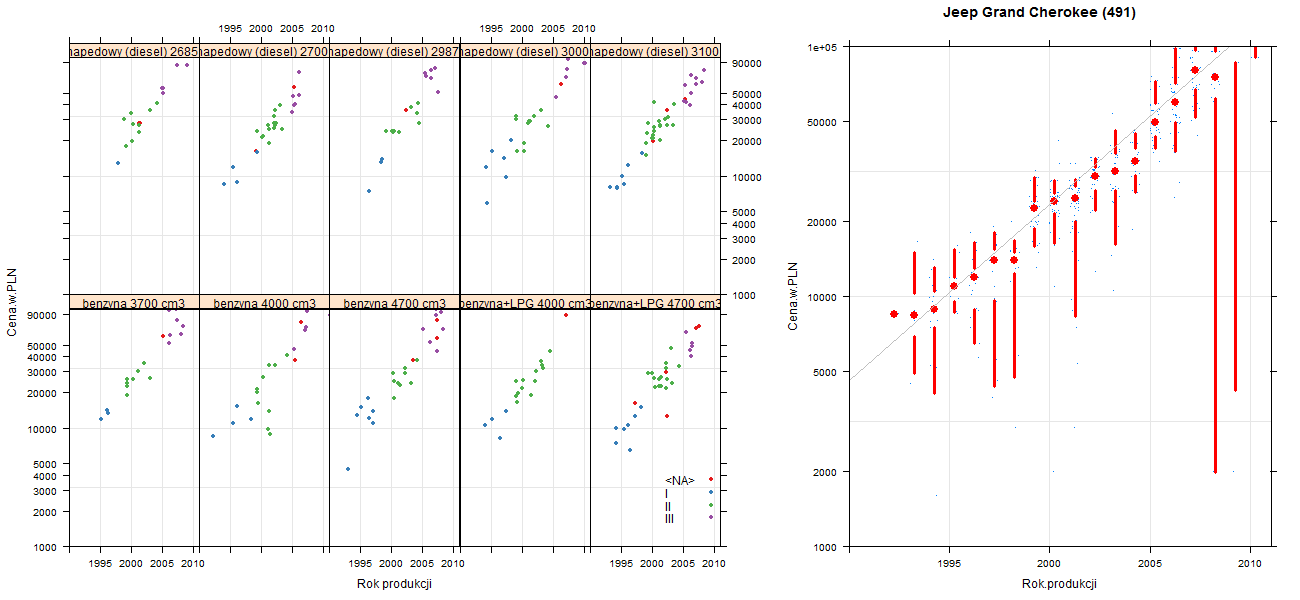Pick the red legend marker beside "<NA>"
The width and height of the screenshot is (1300, 600).
pos(710,480)
